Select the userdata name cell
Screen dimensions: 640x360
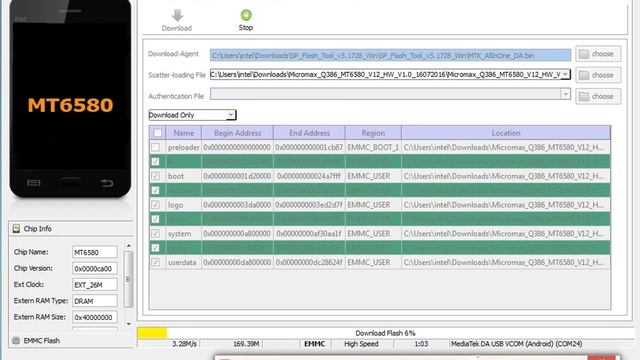click(x=184, y=262)
